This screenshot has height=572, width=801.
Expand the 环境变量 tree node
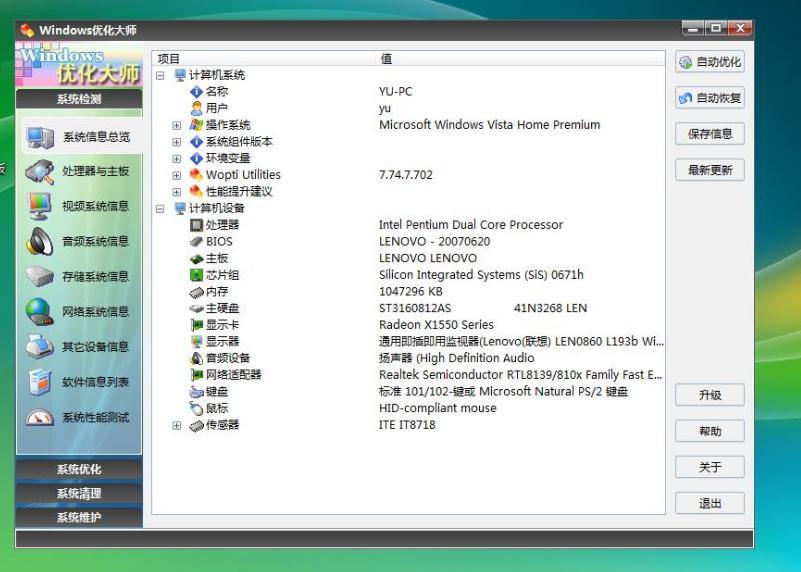coord(177,159)
